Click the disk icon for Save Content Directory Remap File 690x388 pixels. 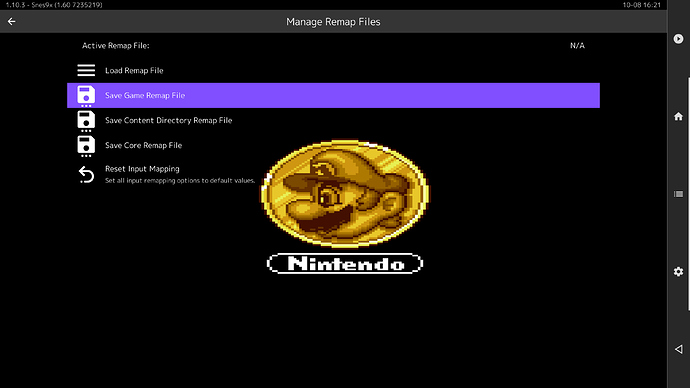click(86, 121)
